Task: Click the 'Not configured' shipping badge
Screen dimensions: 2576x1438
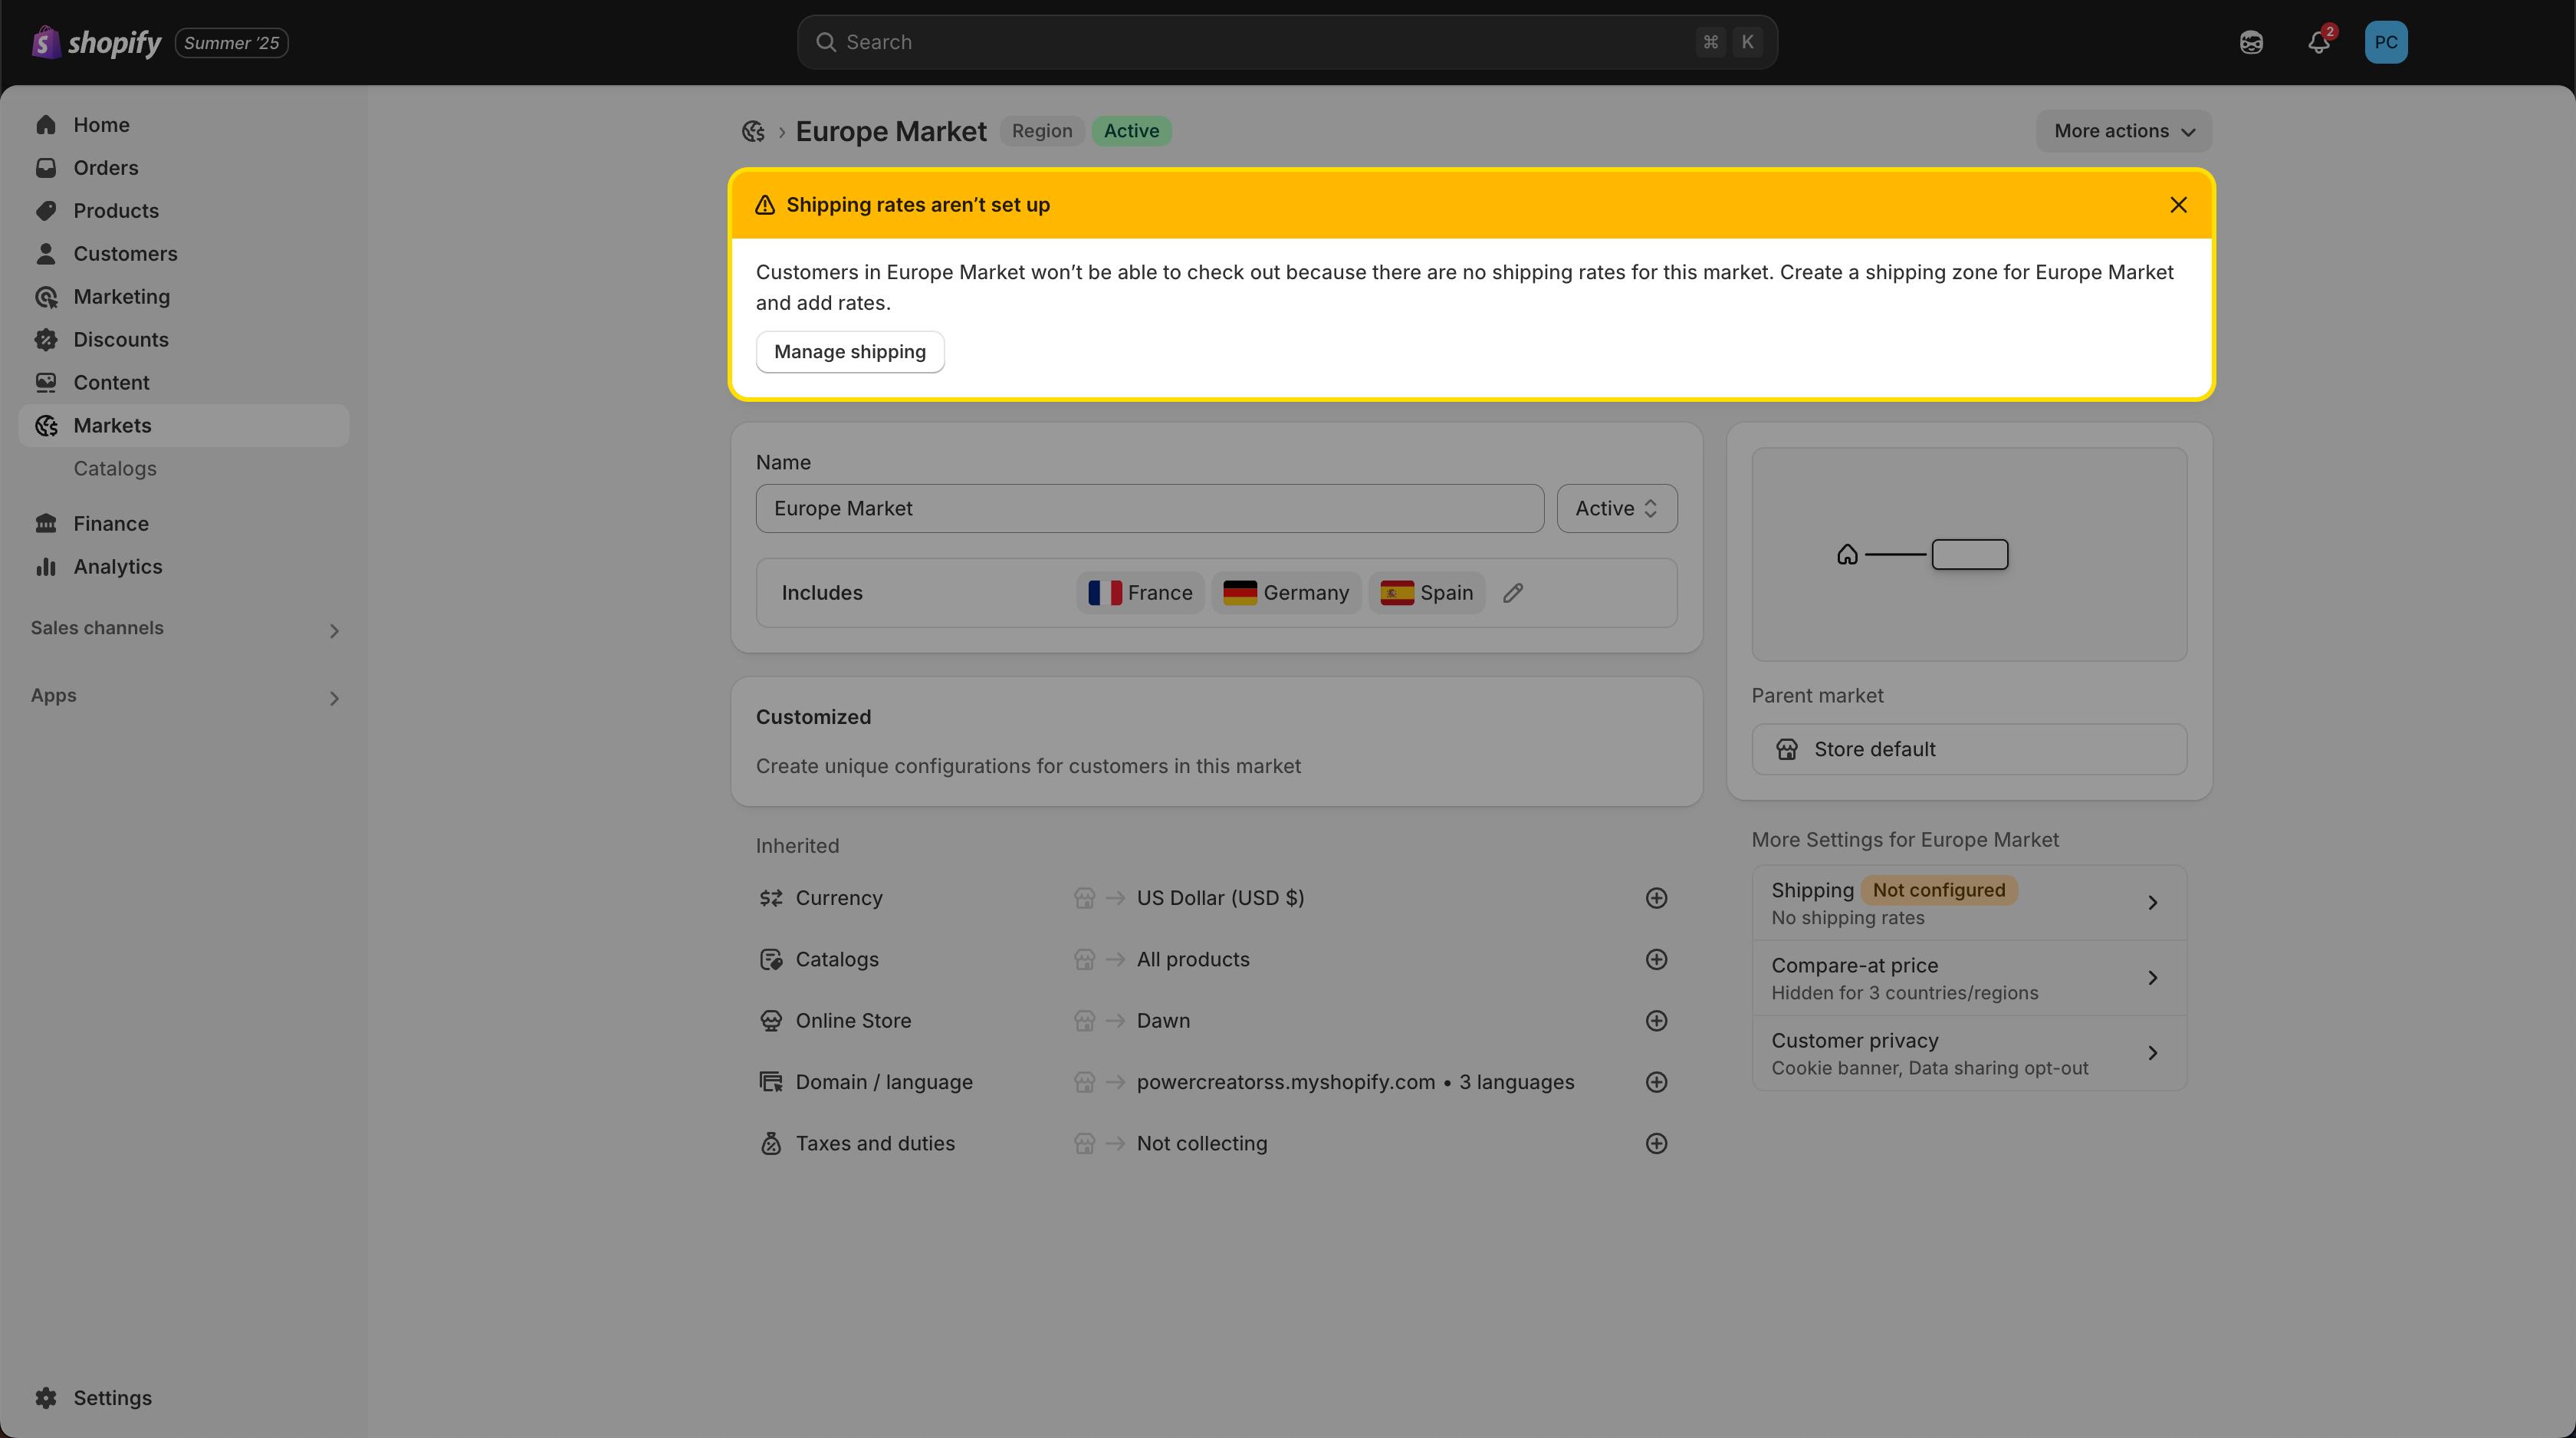Action: (x=1938, y=890)
